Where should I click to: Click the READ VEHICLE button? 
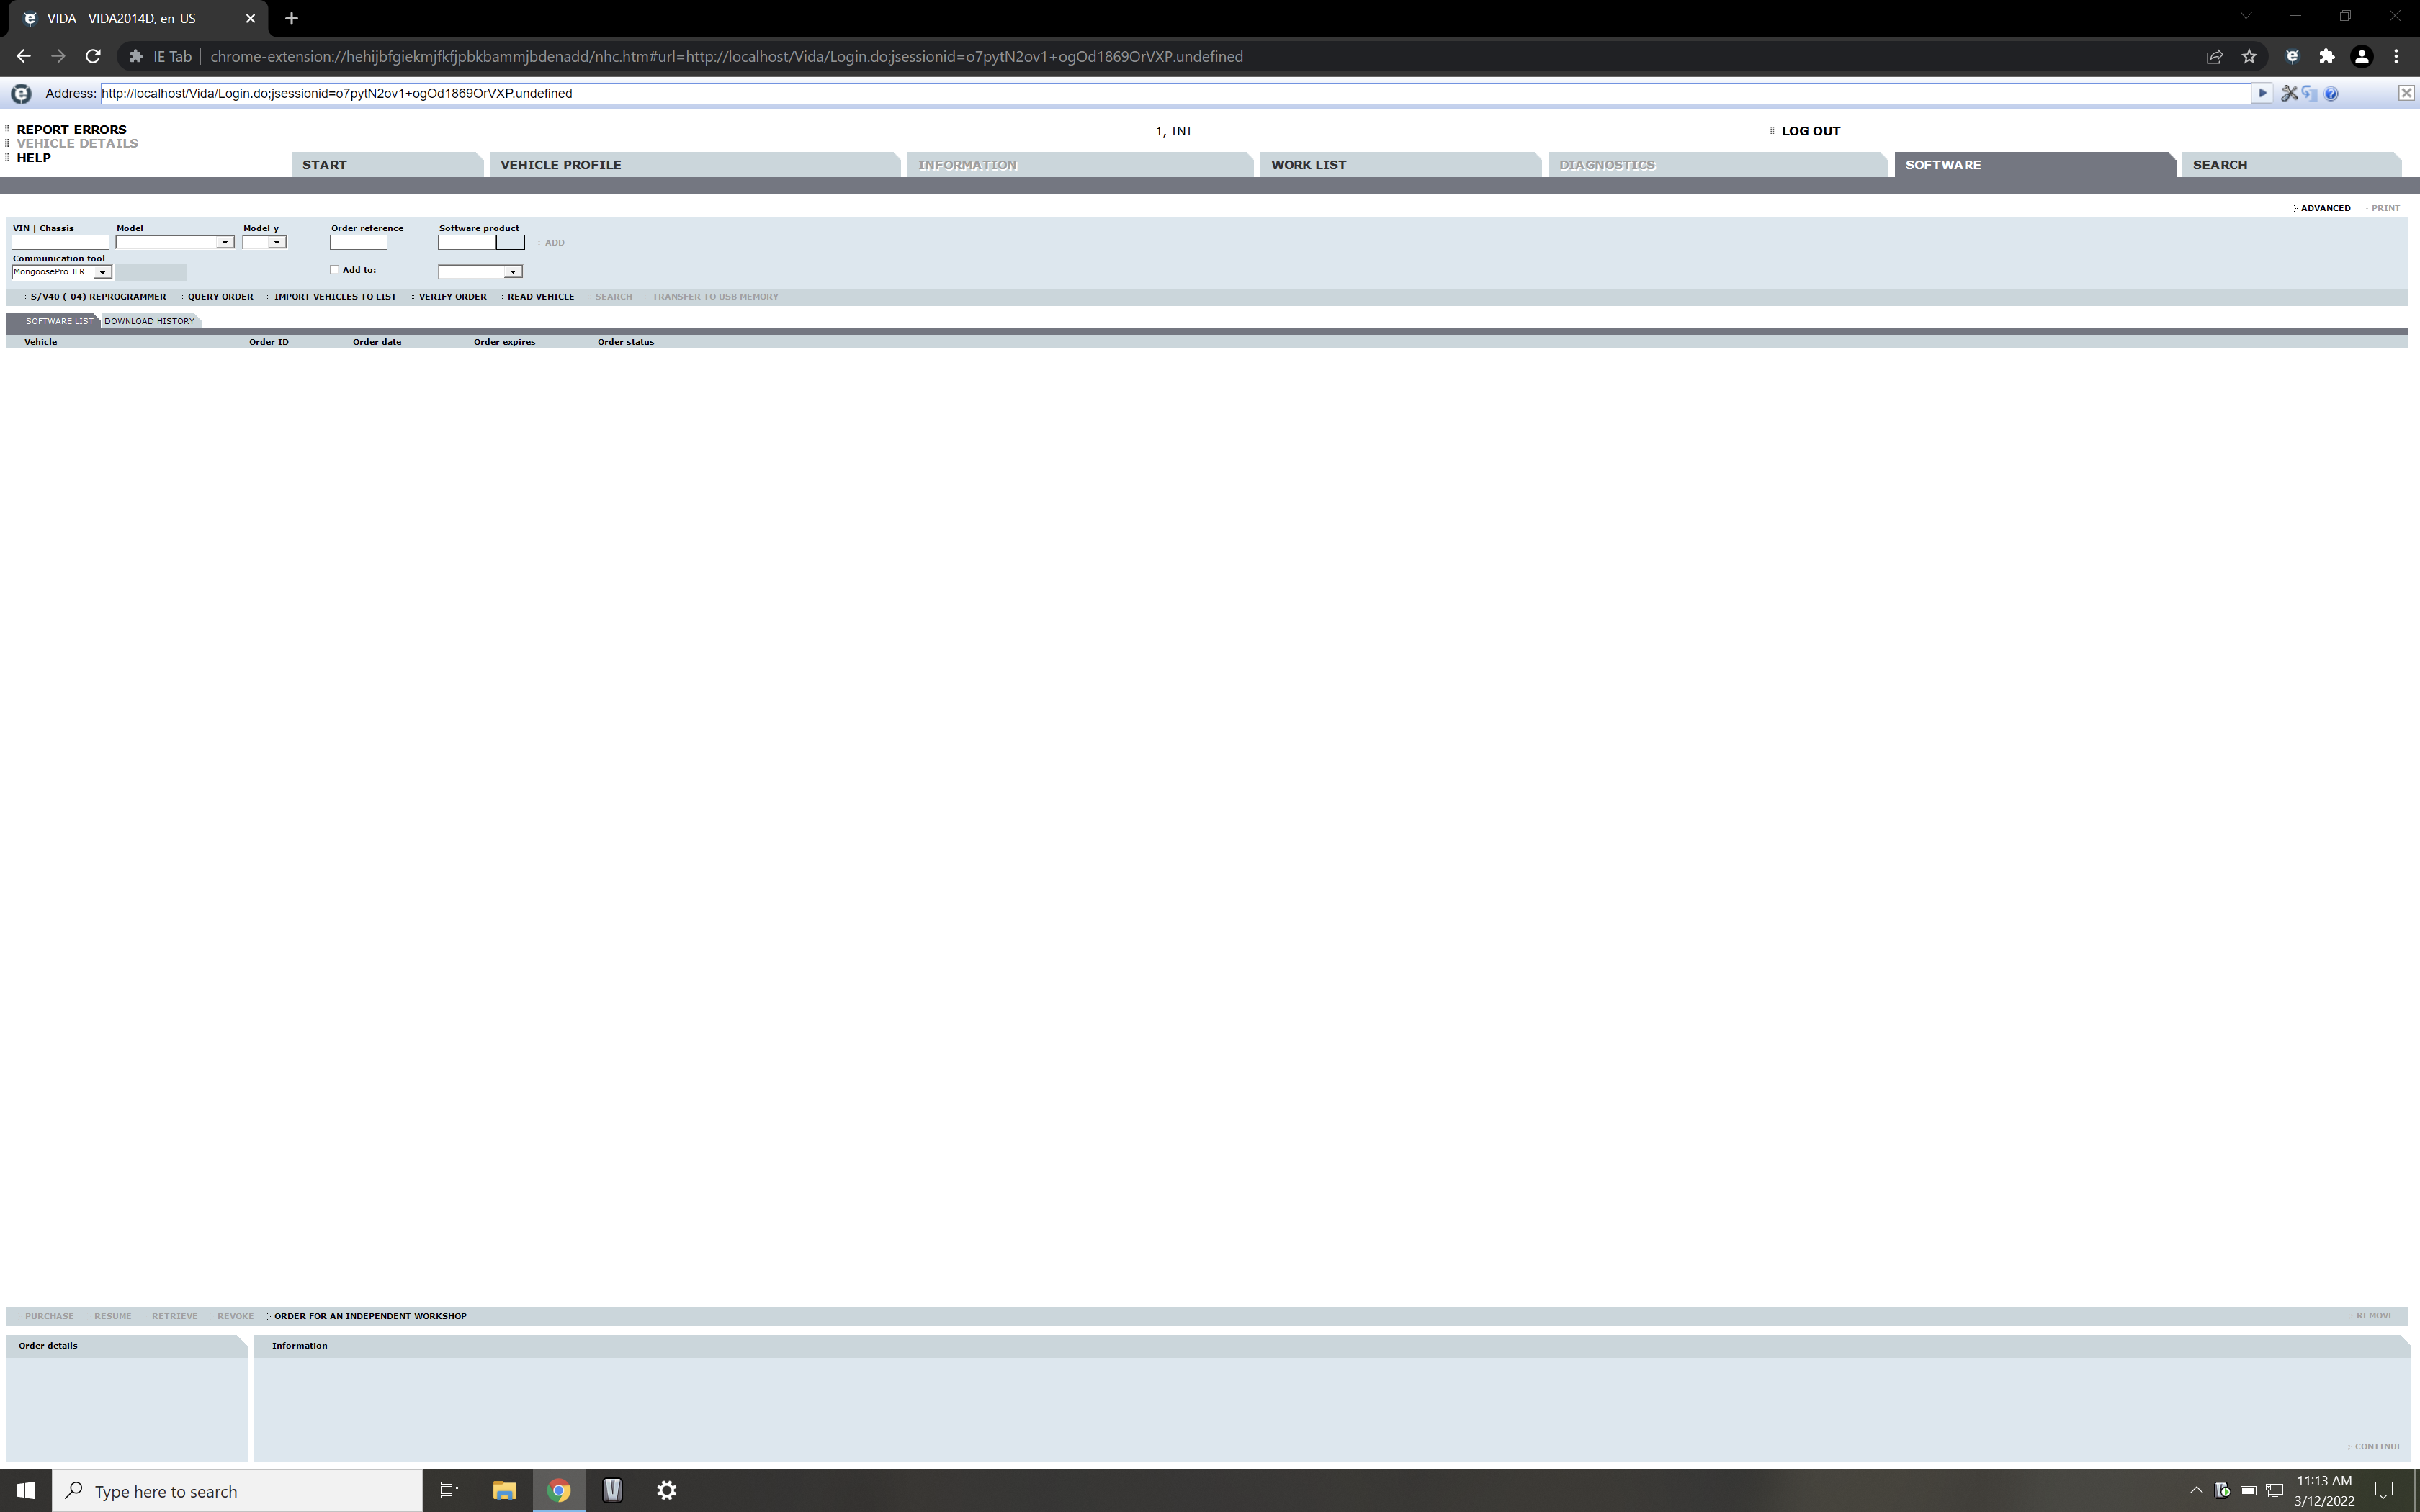click(x=540, y=296)
